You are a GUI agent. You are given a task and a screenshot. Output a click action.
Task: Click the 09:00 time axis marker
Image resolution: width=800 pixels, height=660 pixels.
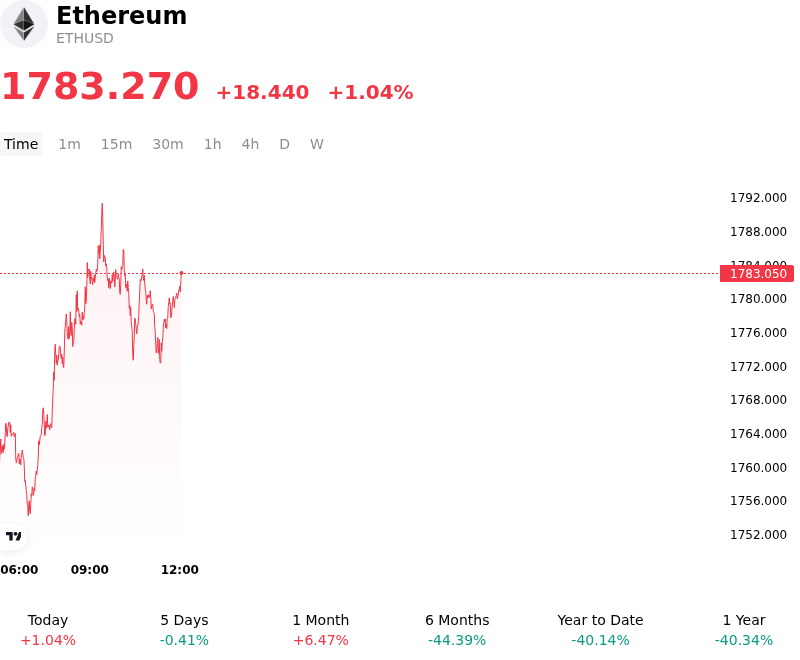point(90,570)
